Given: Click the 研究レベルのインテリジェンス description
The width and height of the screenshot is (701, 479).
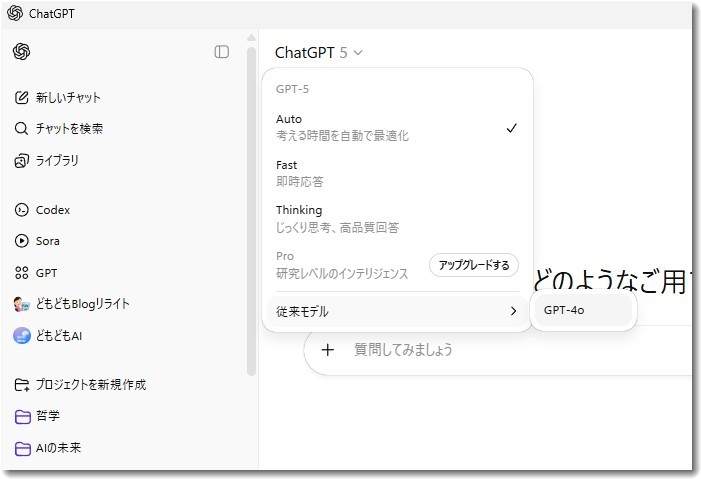Looking at the screenshot, I should pyautogui.click(x=342, y=273).
